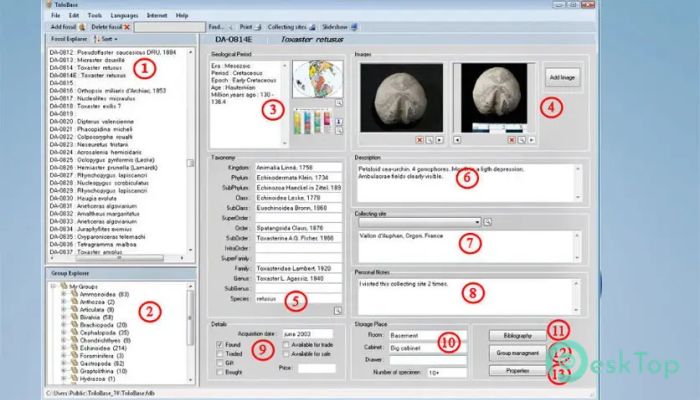Screen dimensions: 700x400
Task: Click the Number of specimen field
Action: [x=446, y=373]
